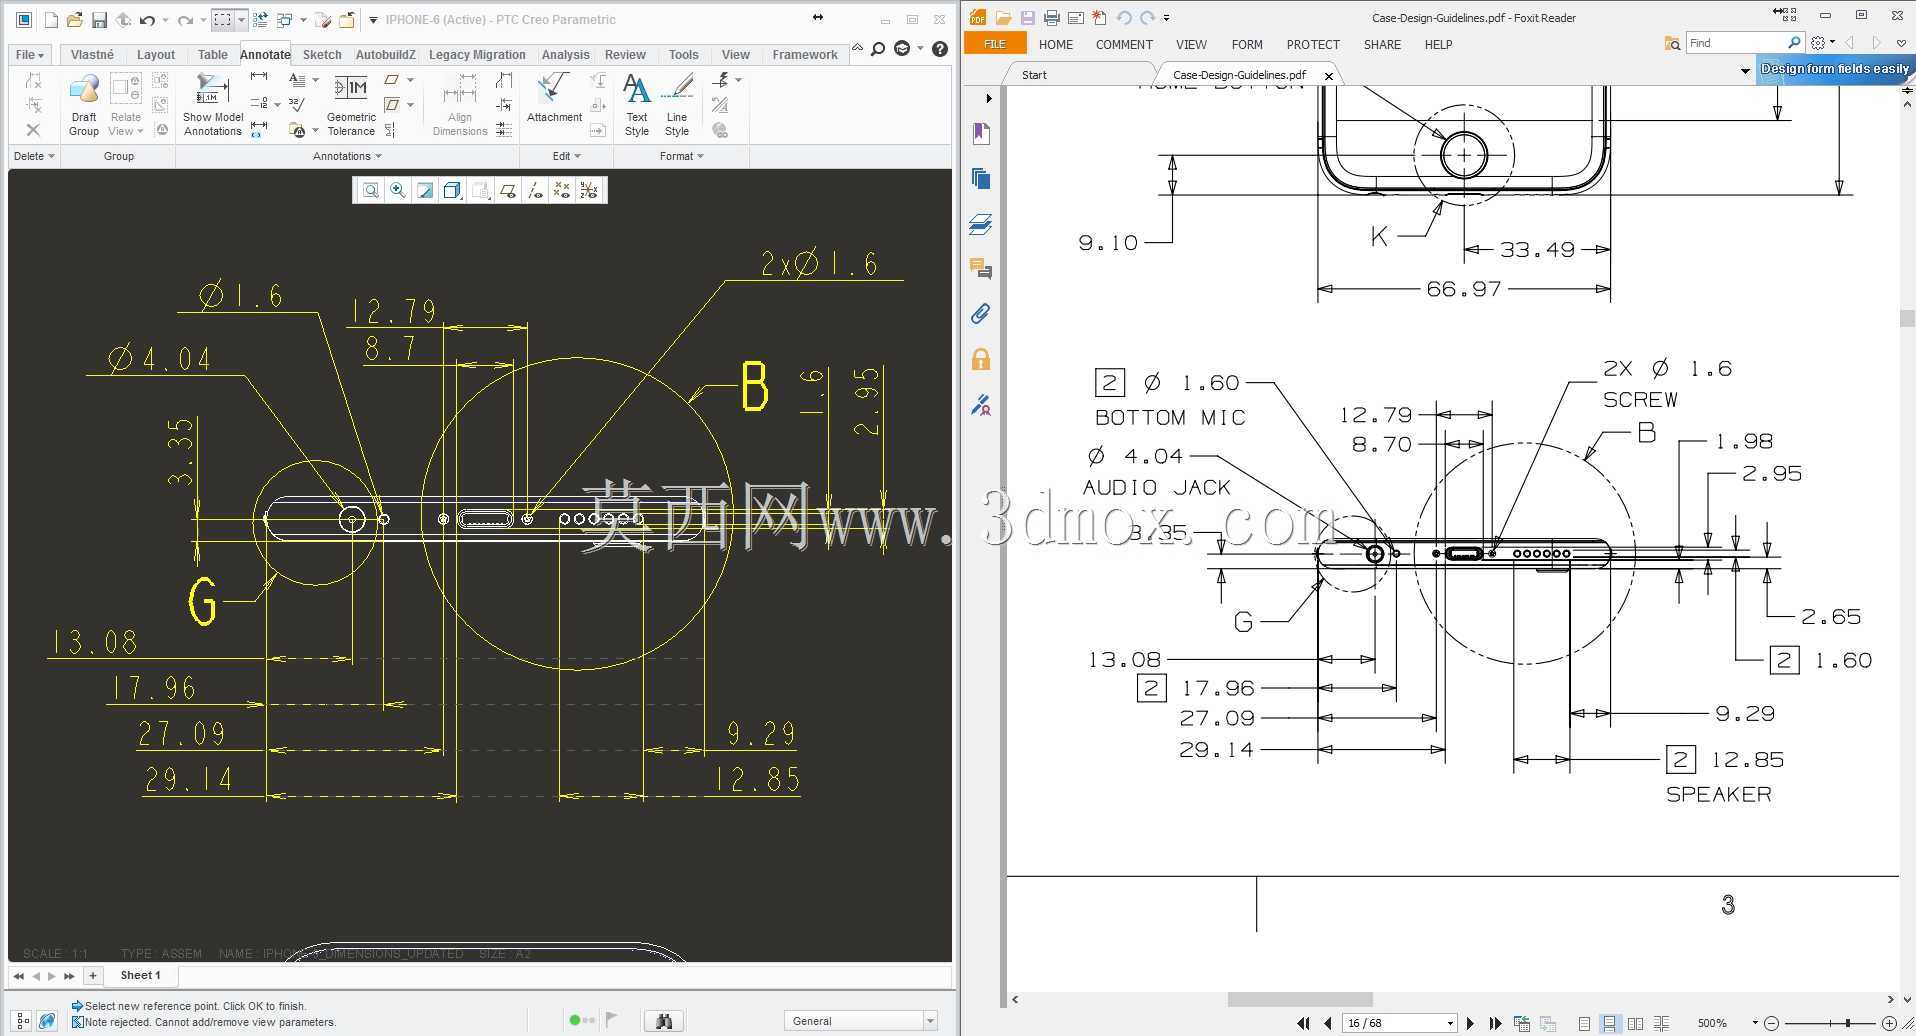Toggle the Creo selection box filter button
The height and width of the screenshot is (1036, 1916).
223,20
